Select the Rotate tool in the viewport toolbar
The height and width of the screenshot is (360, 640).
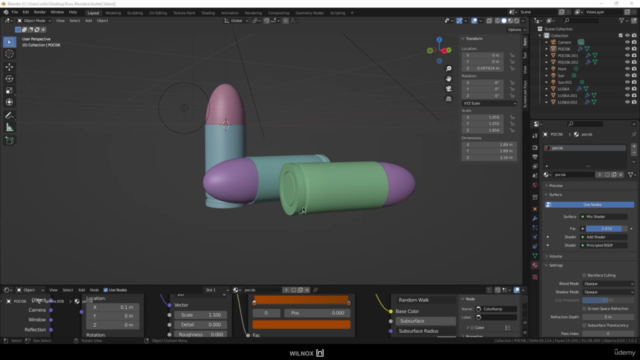(9, 78)
